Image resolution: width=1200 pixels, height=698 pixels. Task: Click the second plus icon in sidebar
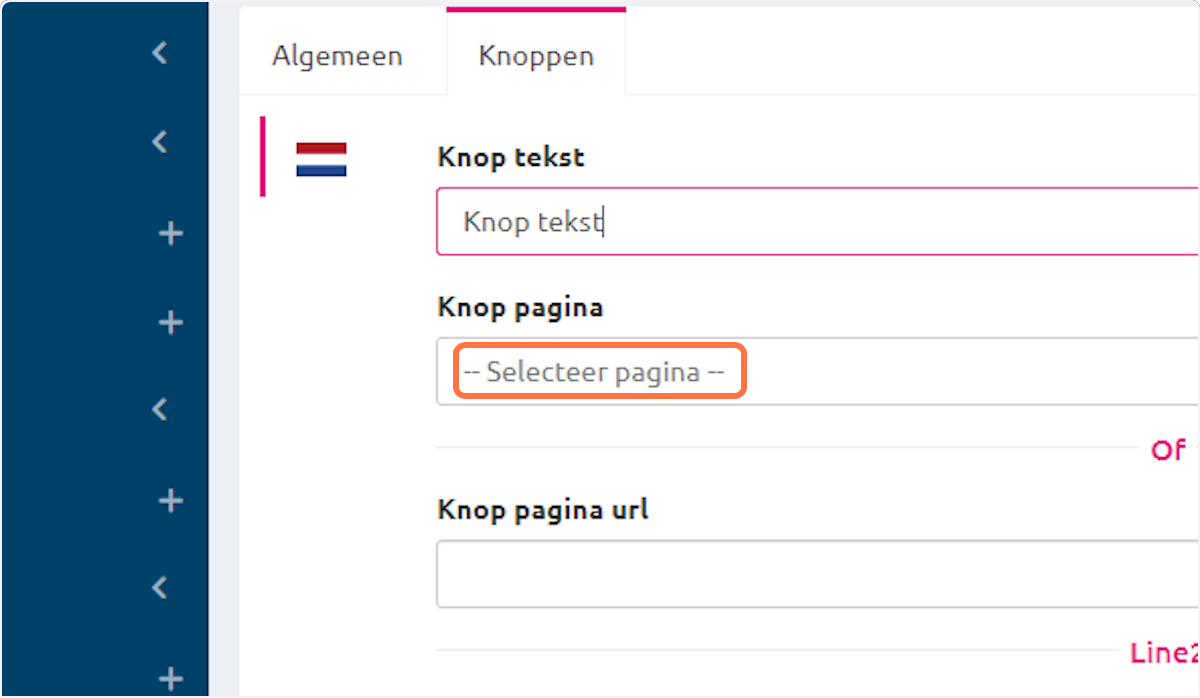(x=171, y=323)
